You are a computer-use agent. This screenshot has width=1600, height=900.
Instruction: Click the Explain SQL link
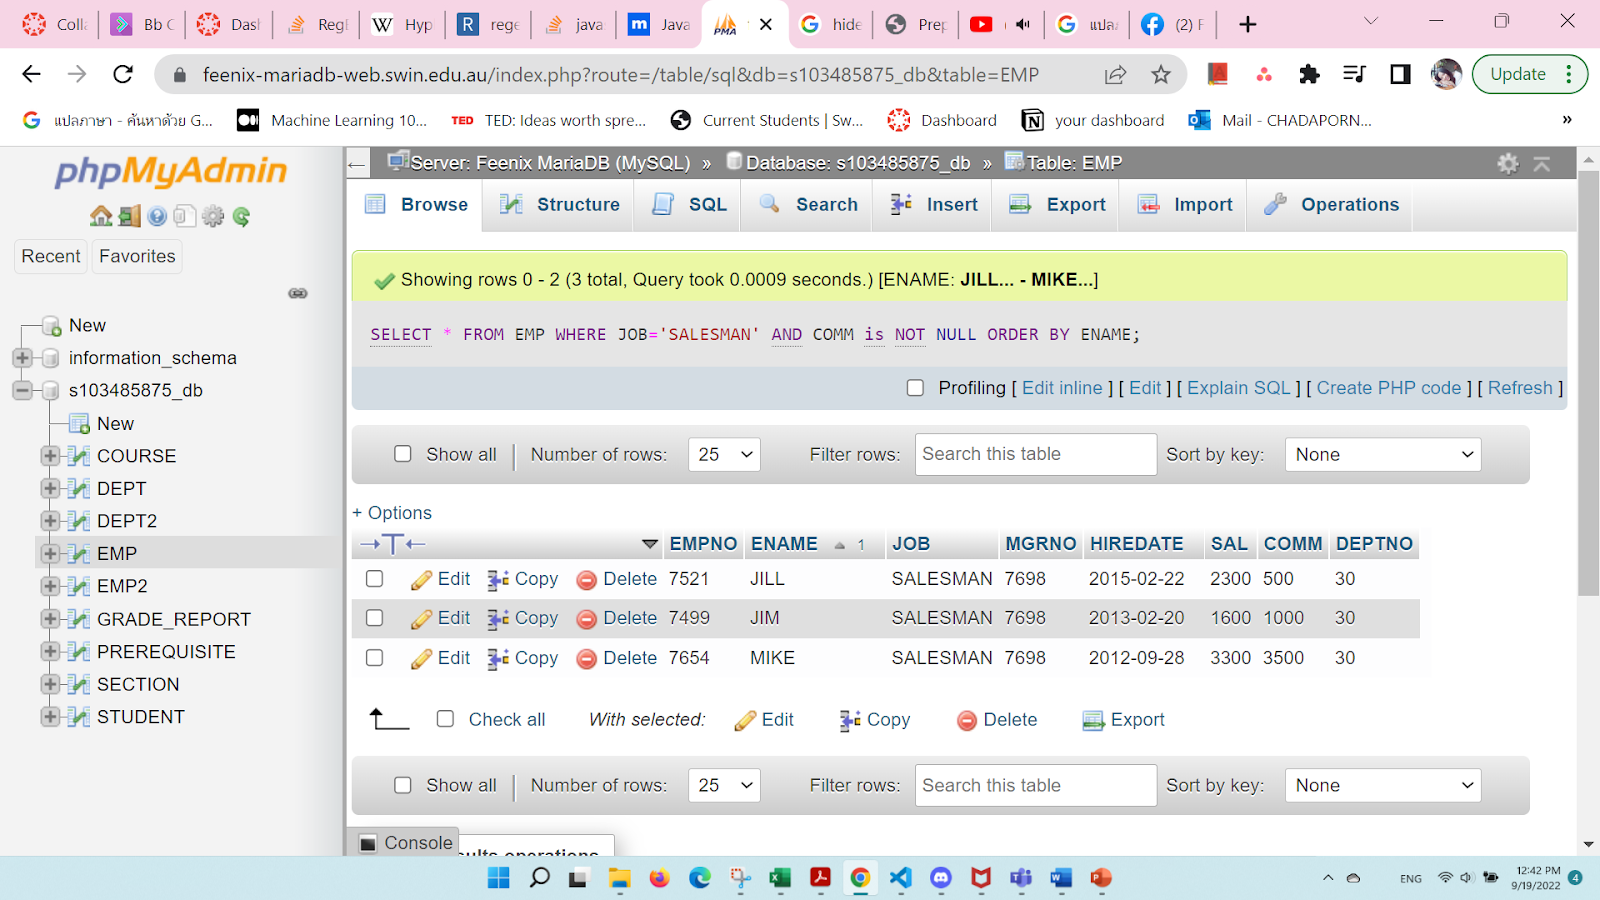click(1238, 387)
